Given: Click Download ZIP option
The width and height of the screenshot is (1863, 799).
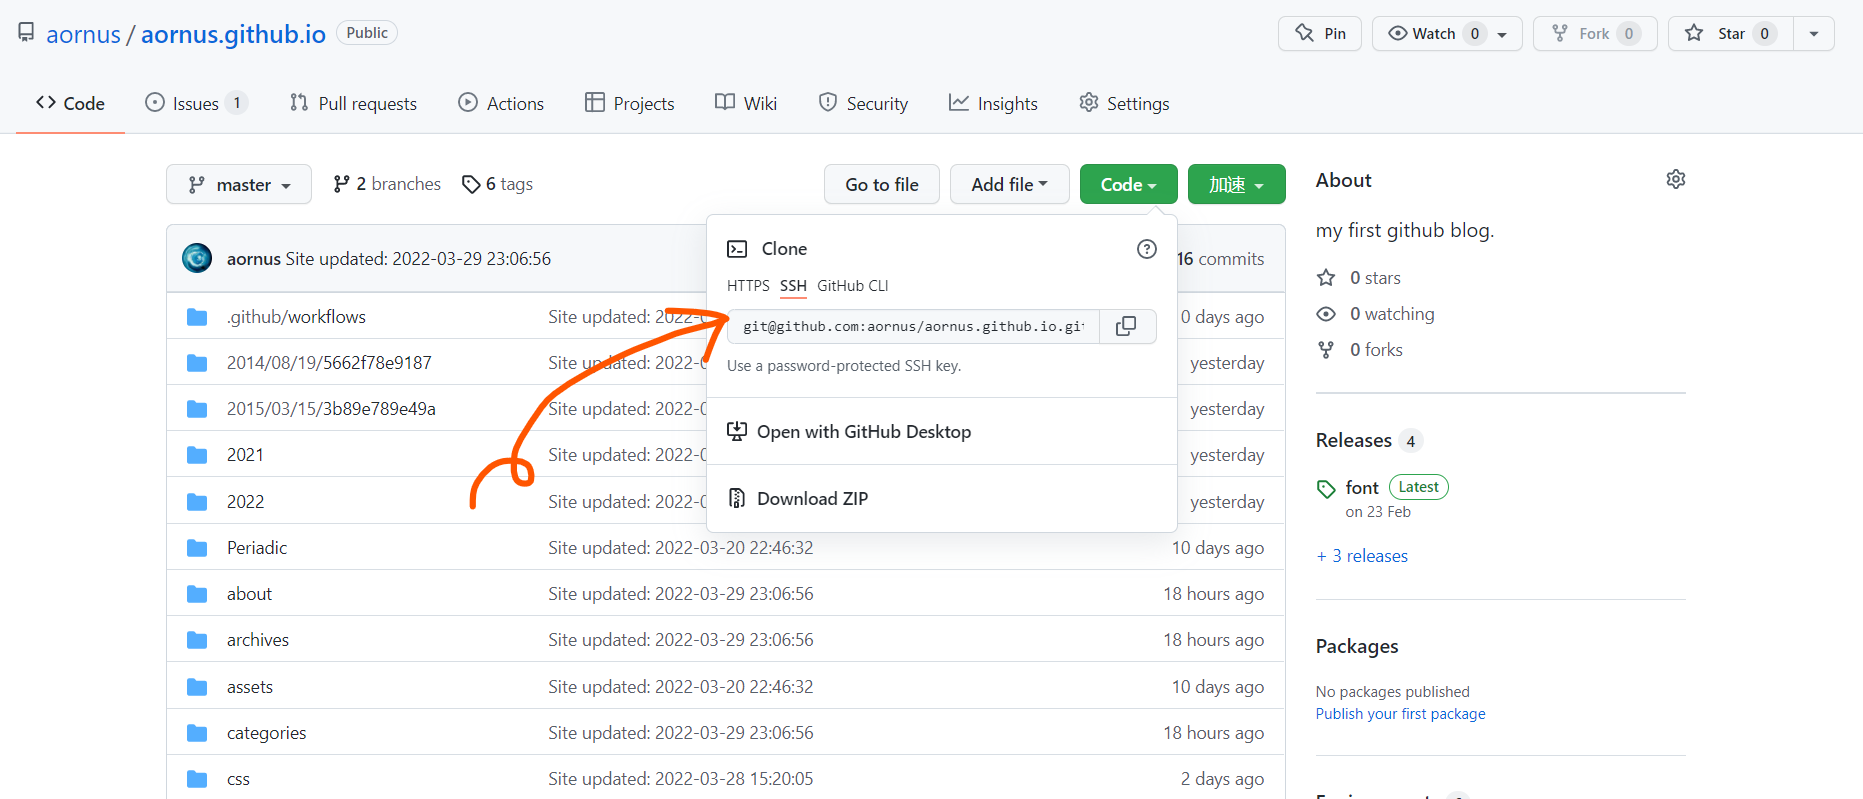Looking at the screenshot, I should click(812, 499).
